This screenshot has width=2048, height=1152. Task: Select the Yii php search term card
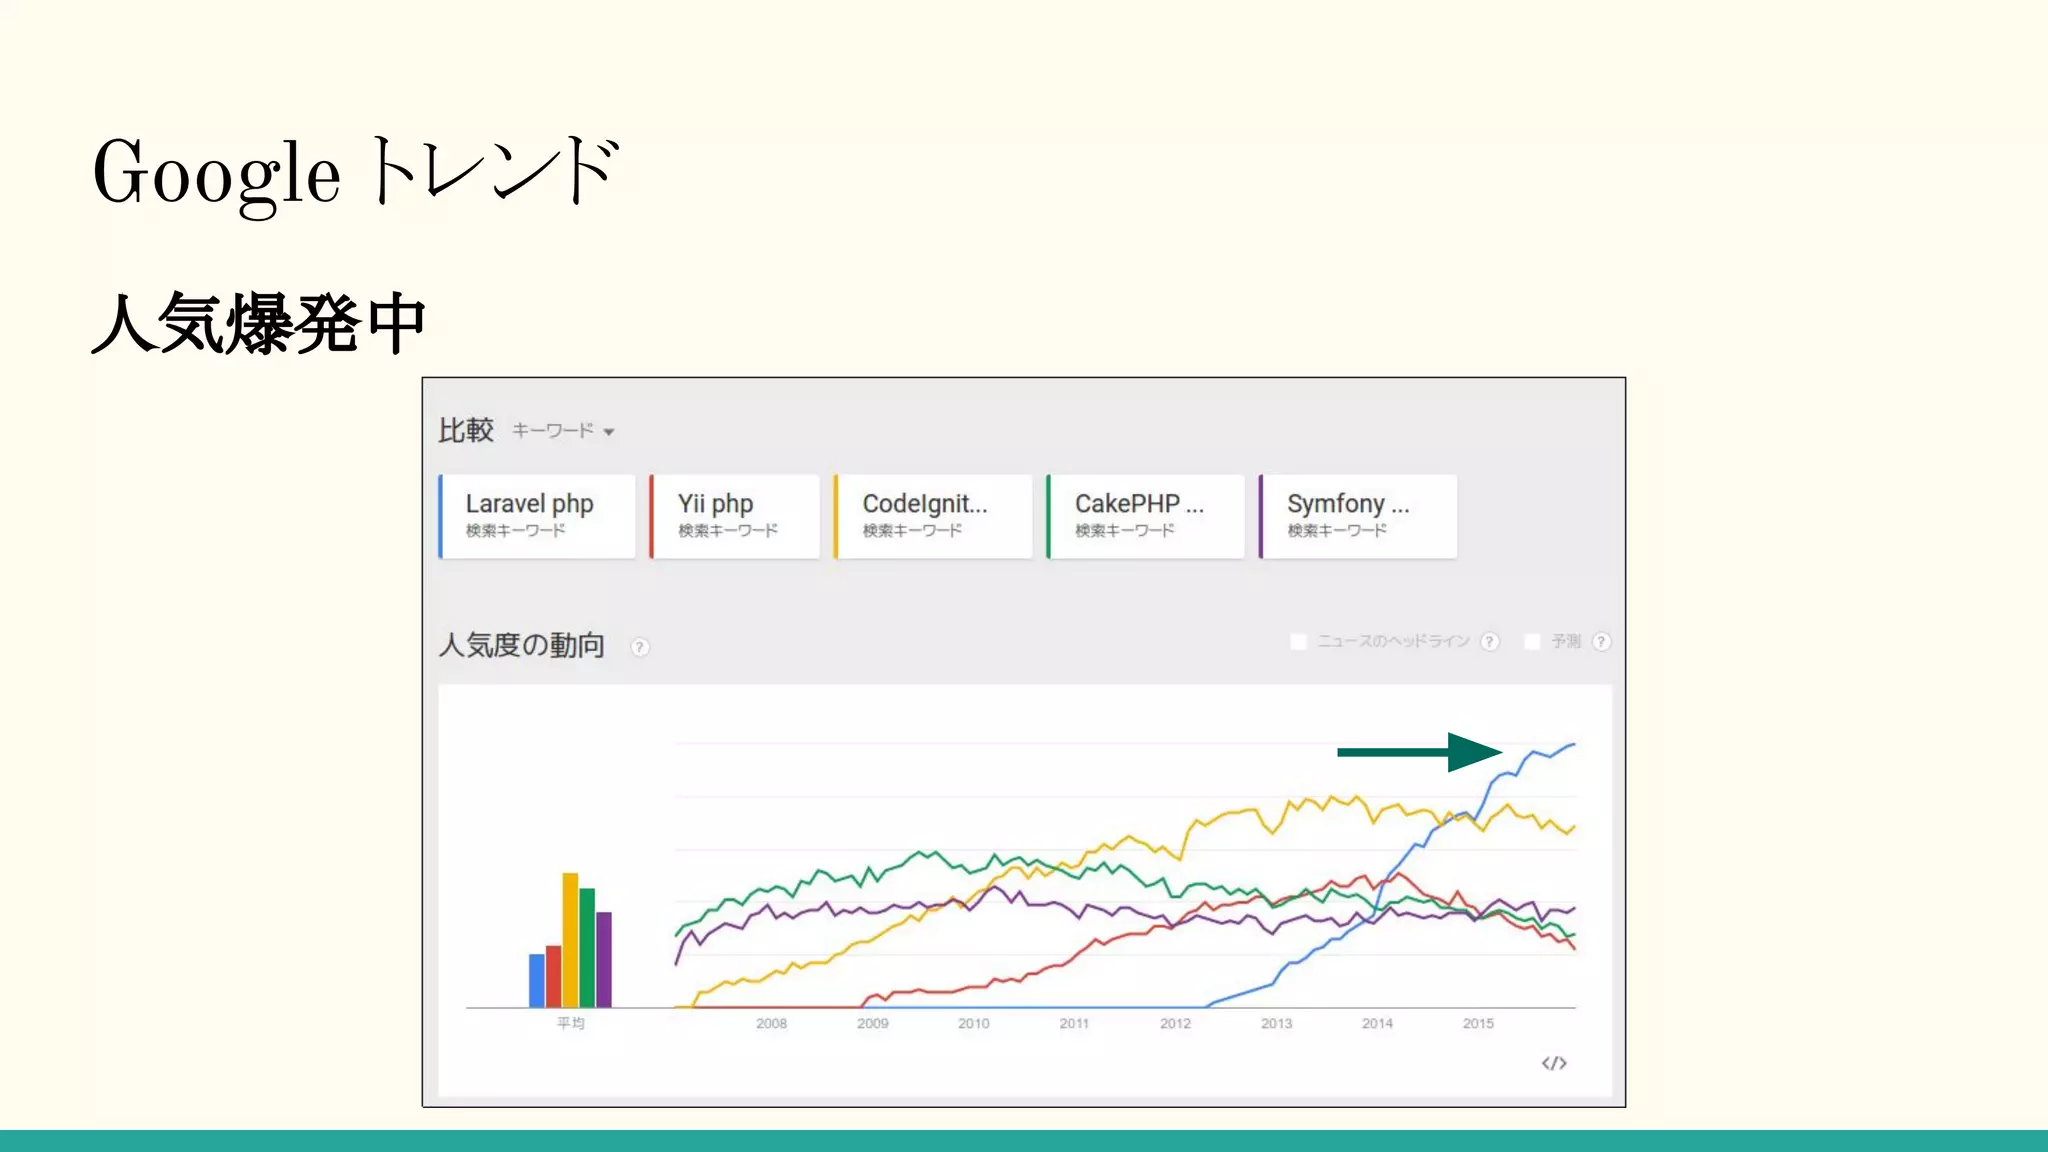tap(734, 516)
